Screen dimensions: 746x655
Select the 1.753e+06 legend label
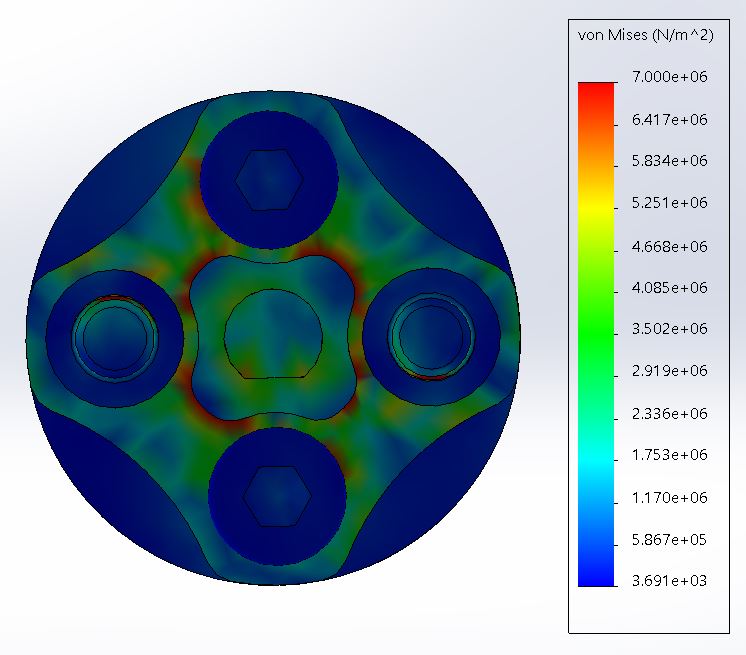669,455
